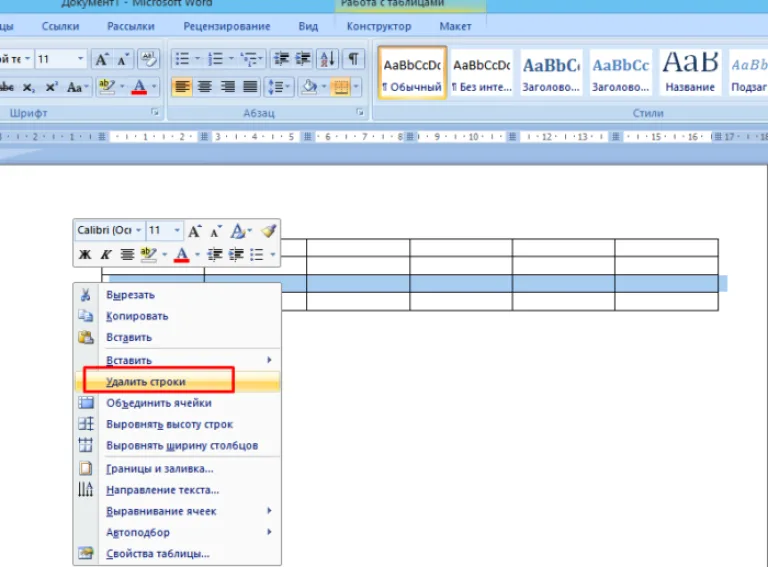Choose Копировать in context menu
The width and height of the screenshot is (768, 567).
177,316
